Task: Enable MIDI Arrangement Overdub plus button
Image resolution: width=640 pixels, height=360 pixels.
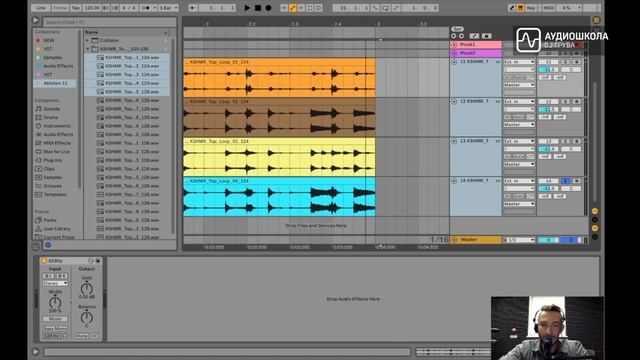Action: 284,8
